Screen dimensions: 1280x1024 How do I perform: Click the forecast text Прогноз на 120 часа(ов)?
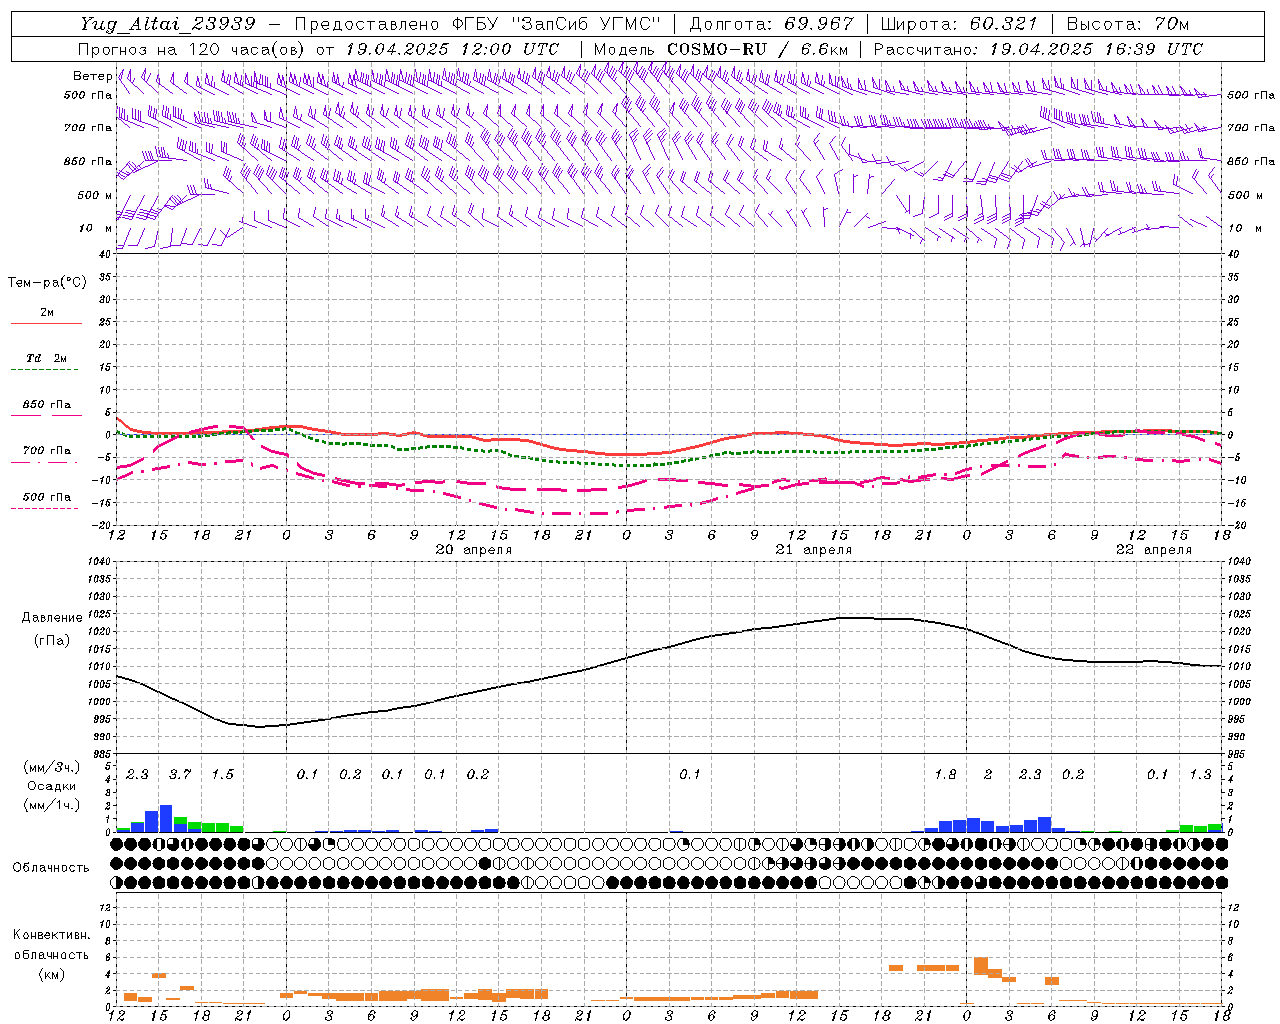pyautogui.click(x=192, y=49)
